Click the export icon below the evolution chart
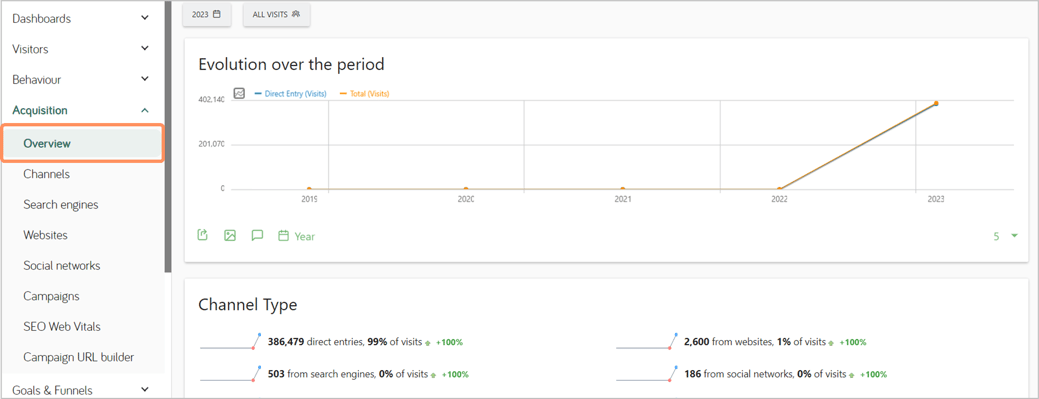This screenshot has height=399, width=1039. pos(203,235)
